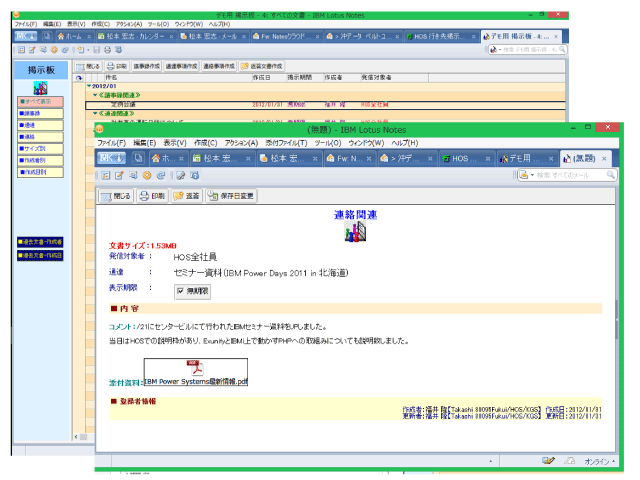This screenshot has width=640, height=480.
Task: Click the bulletin board graphic under 連絡関連 heading
Action: (x=355, y=231)
